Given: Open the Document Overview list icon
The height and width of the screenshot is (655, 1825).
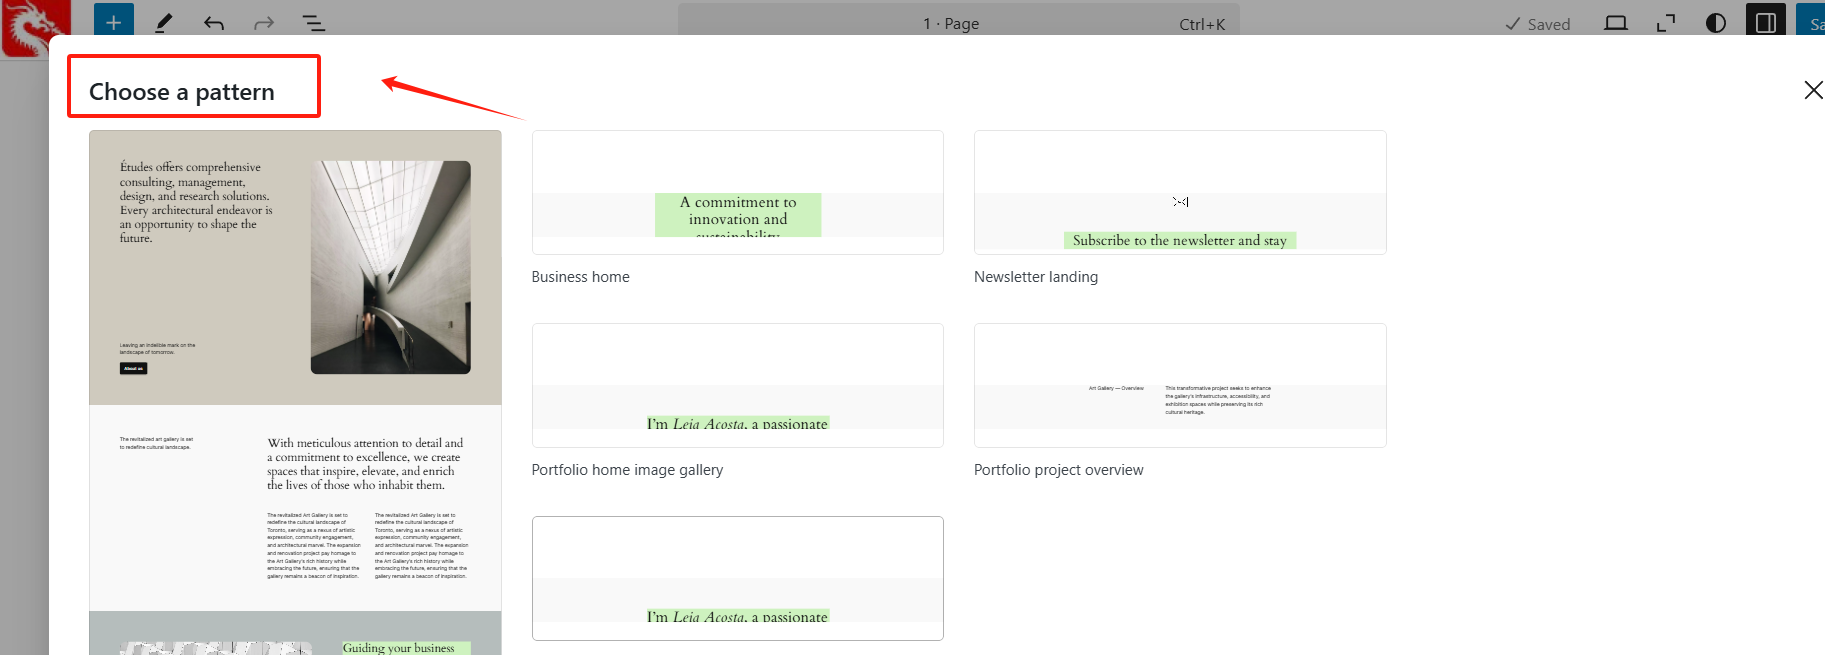Looking at the screenshot, I should 313,22.
